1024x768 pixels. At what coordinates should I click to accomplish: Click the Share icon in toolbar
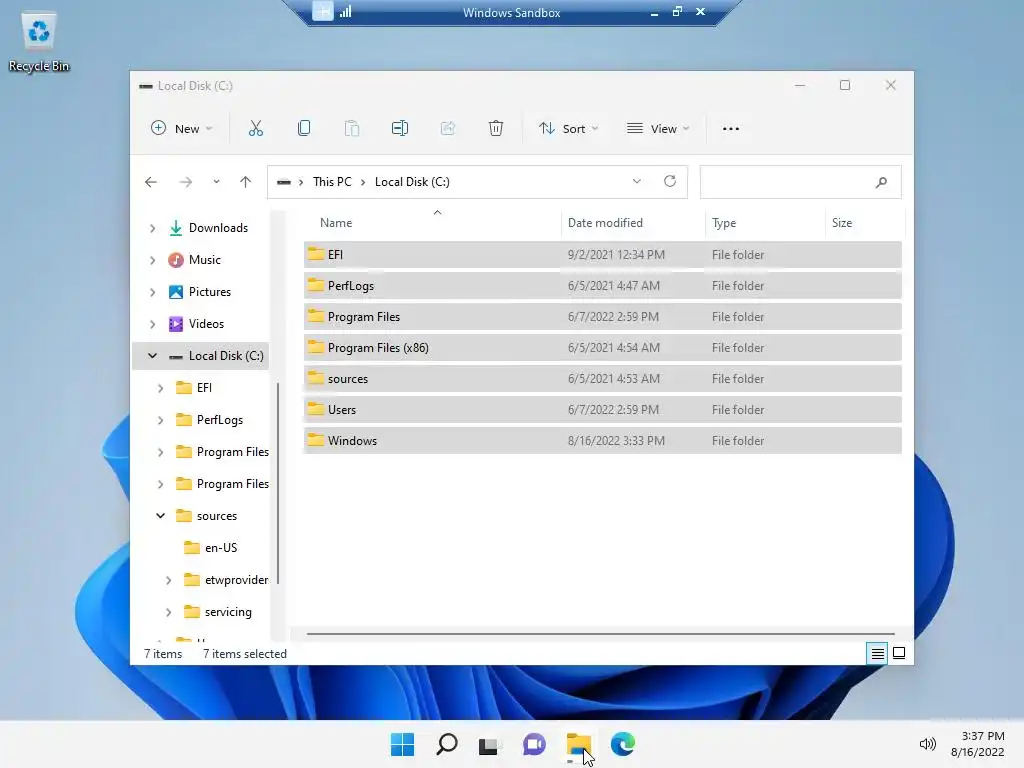(x=448, y=129)
